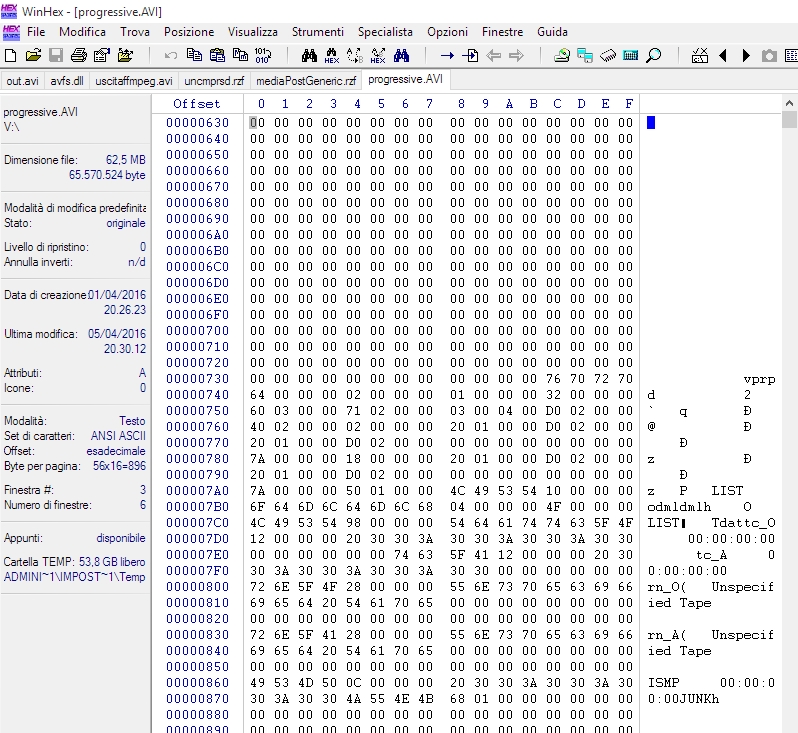Open the Visualizza menu
Viewport: 798px width, 733px height.
(253, 32)
